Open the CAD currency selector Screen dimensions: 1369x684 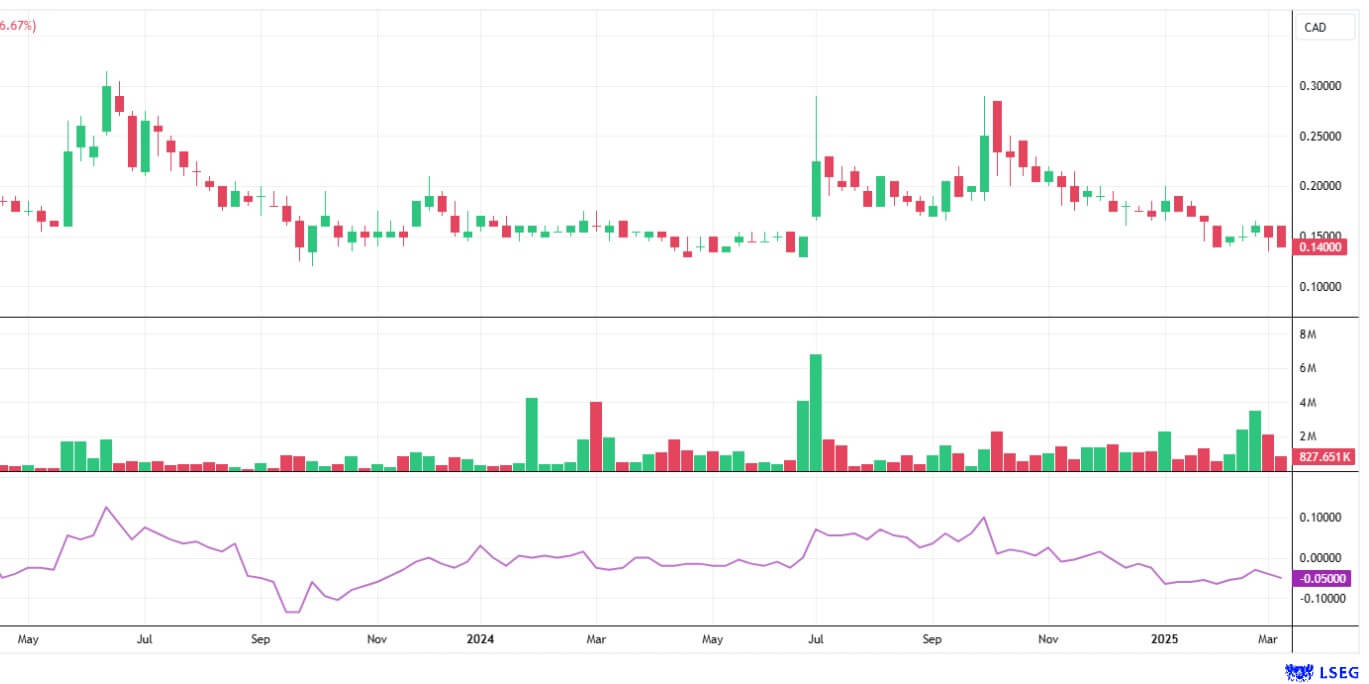[x=1315, y=27]
